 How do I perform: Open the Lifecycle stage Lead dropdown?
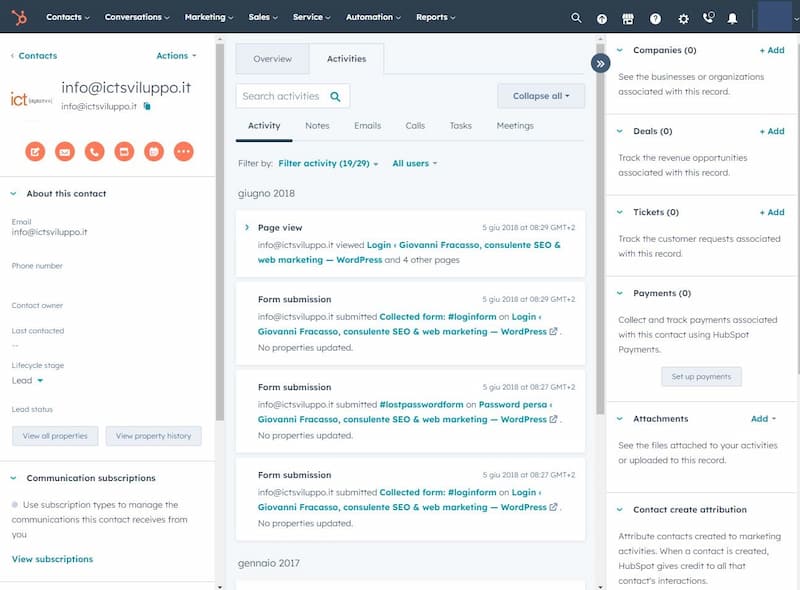(28, 381)
